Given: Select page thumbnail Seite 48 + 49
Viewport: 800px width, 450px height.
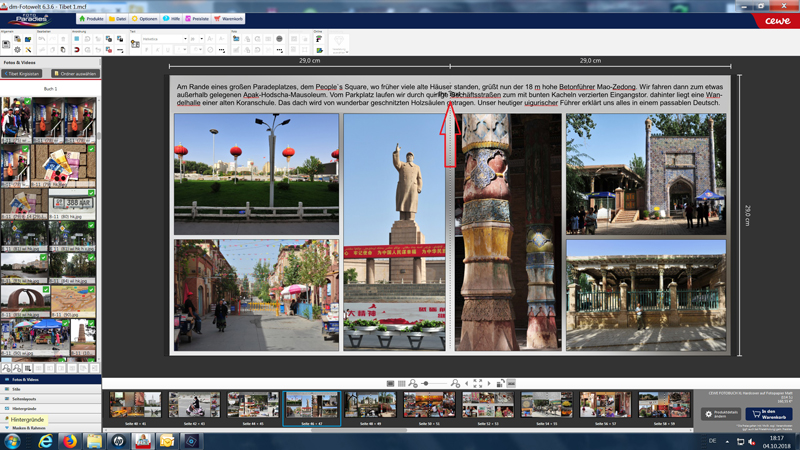Looking at the screenshot, I should pyautogui.click(x=370, y=407).
